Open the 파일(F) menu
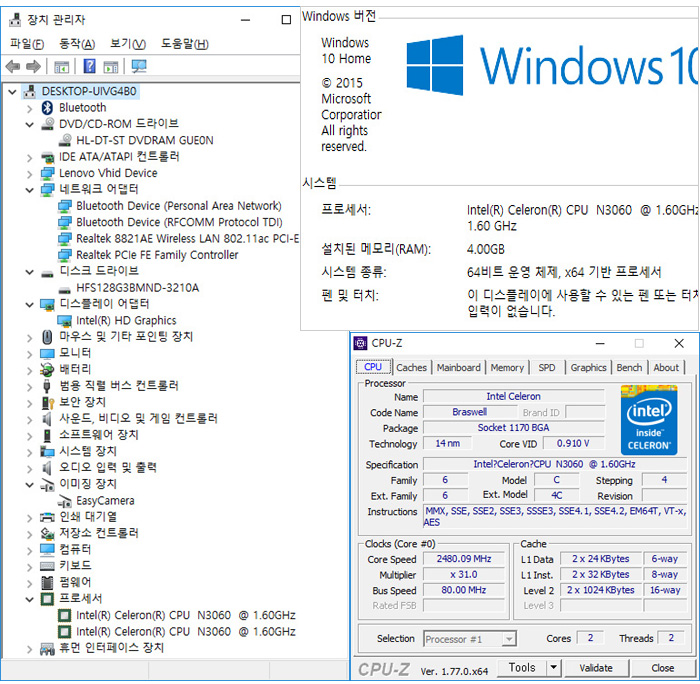This screenshot has height=684, width=700. 27,44
